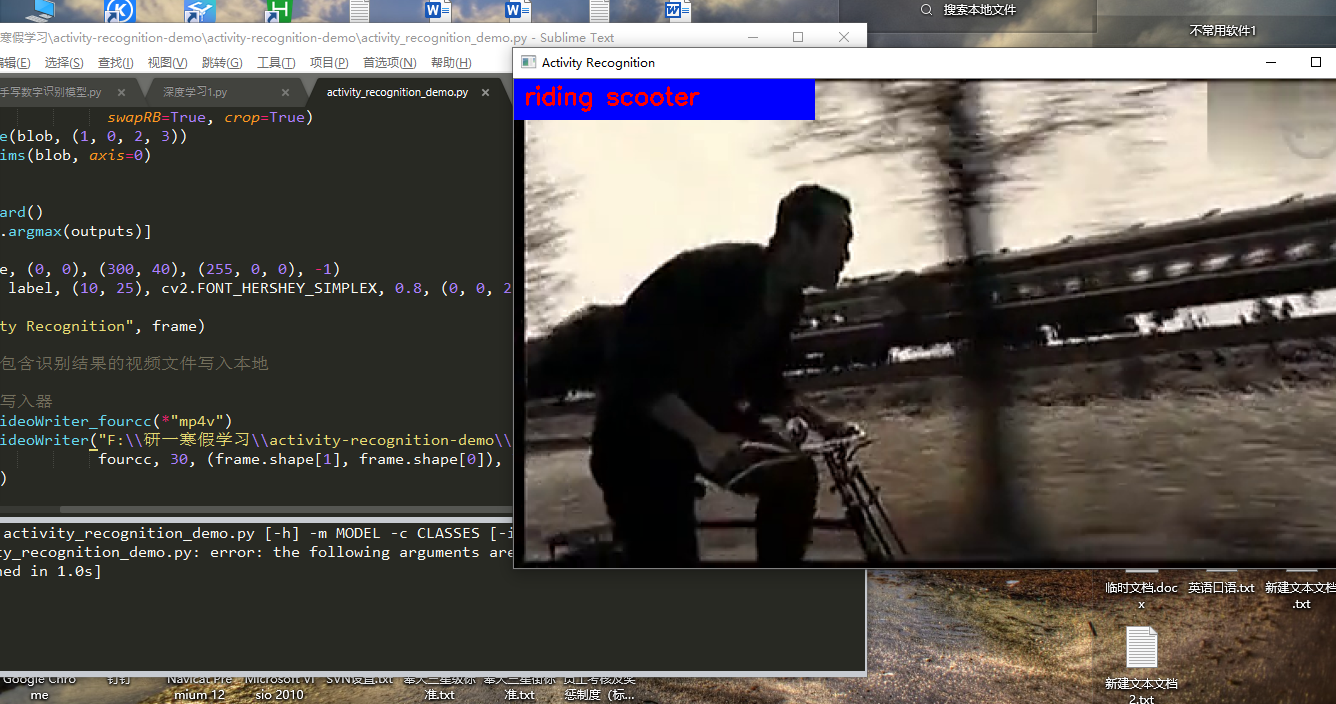Open the 新建文本文档2.txt desktop file icon

[x=1141, y=650]
